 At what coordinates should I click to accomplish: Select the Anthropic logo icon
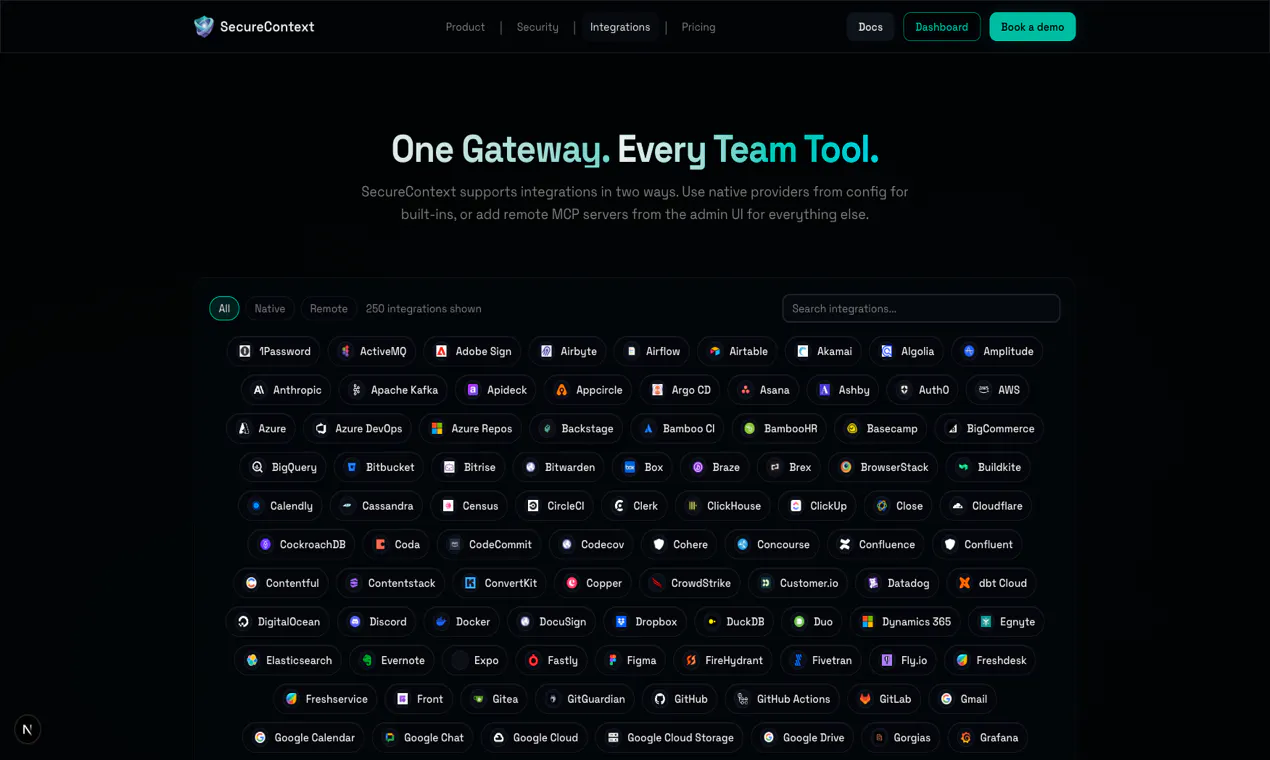[259, 390]
